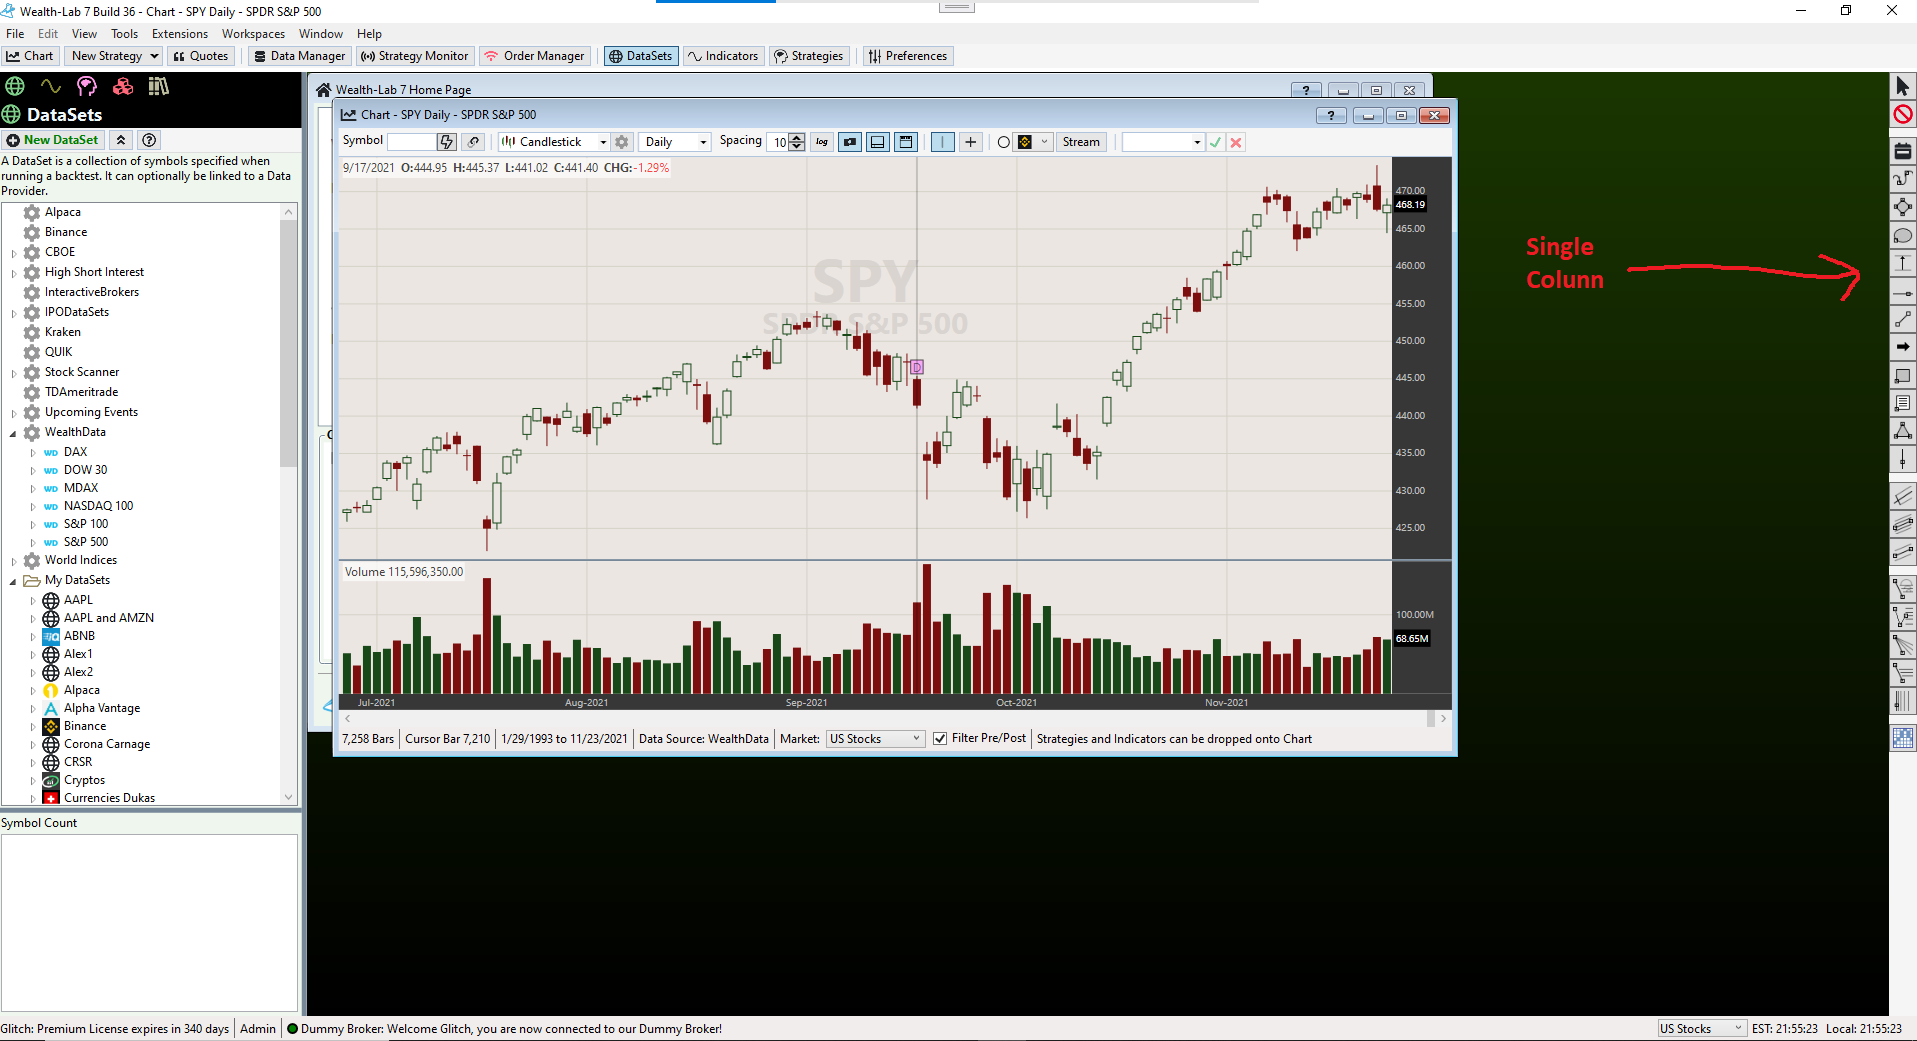Select the arrow pointer drawing tool
Screen dimensions: 1917x1041
click(1902, 87)
